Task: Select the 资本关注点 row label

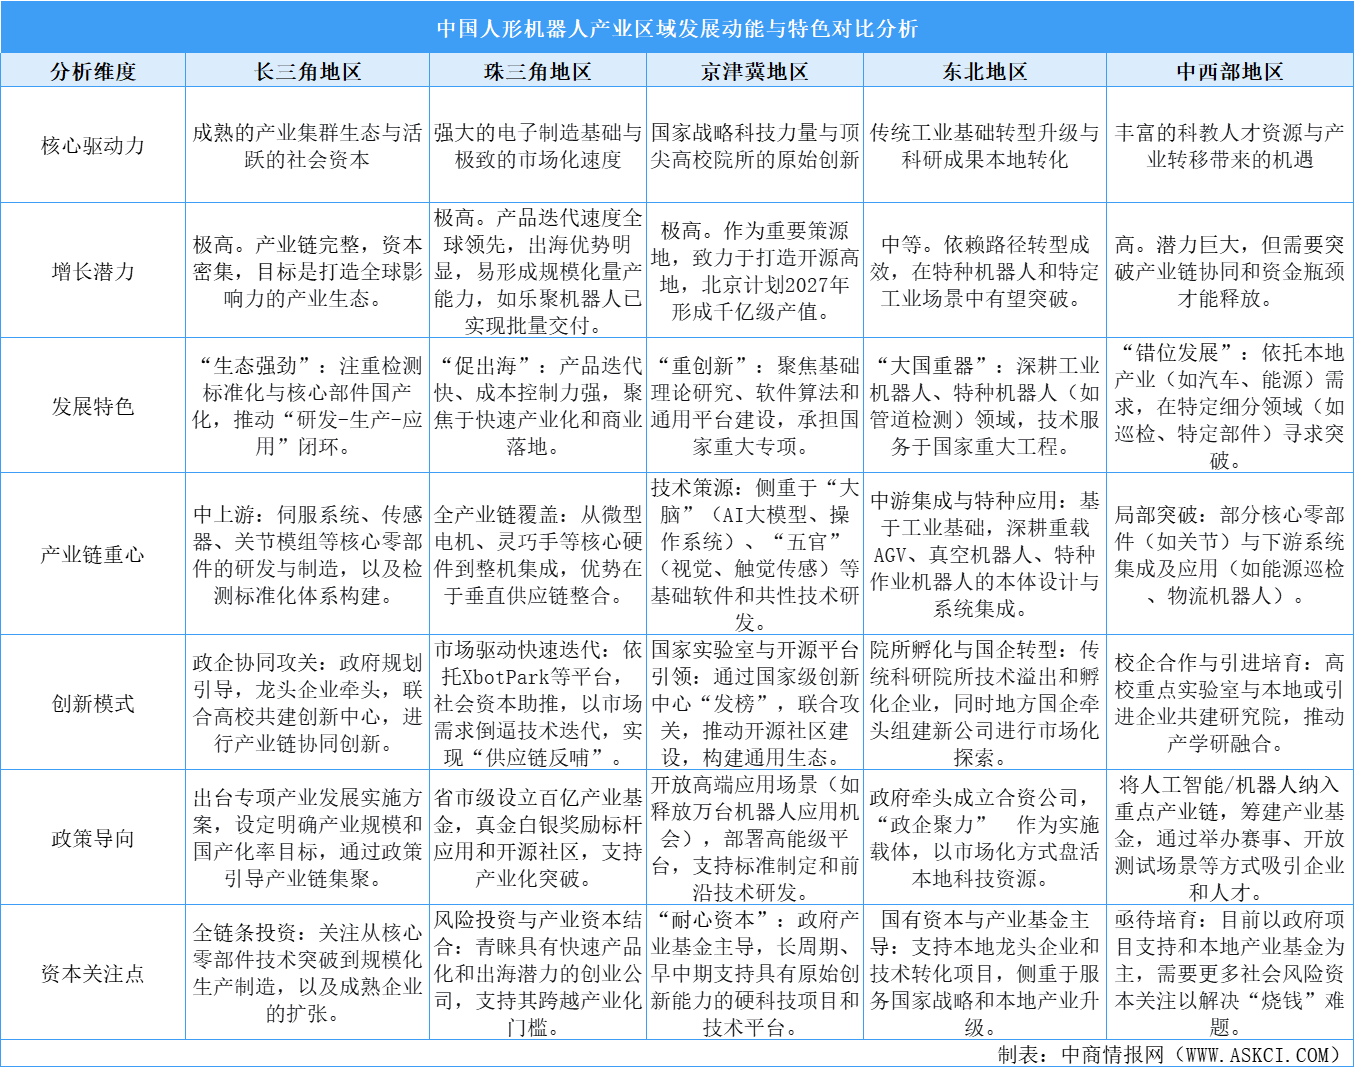Action: pos(93,972)
